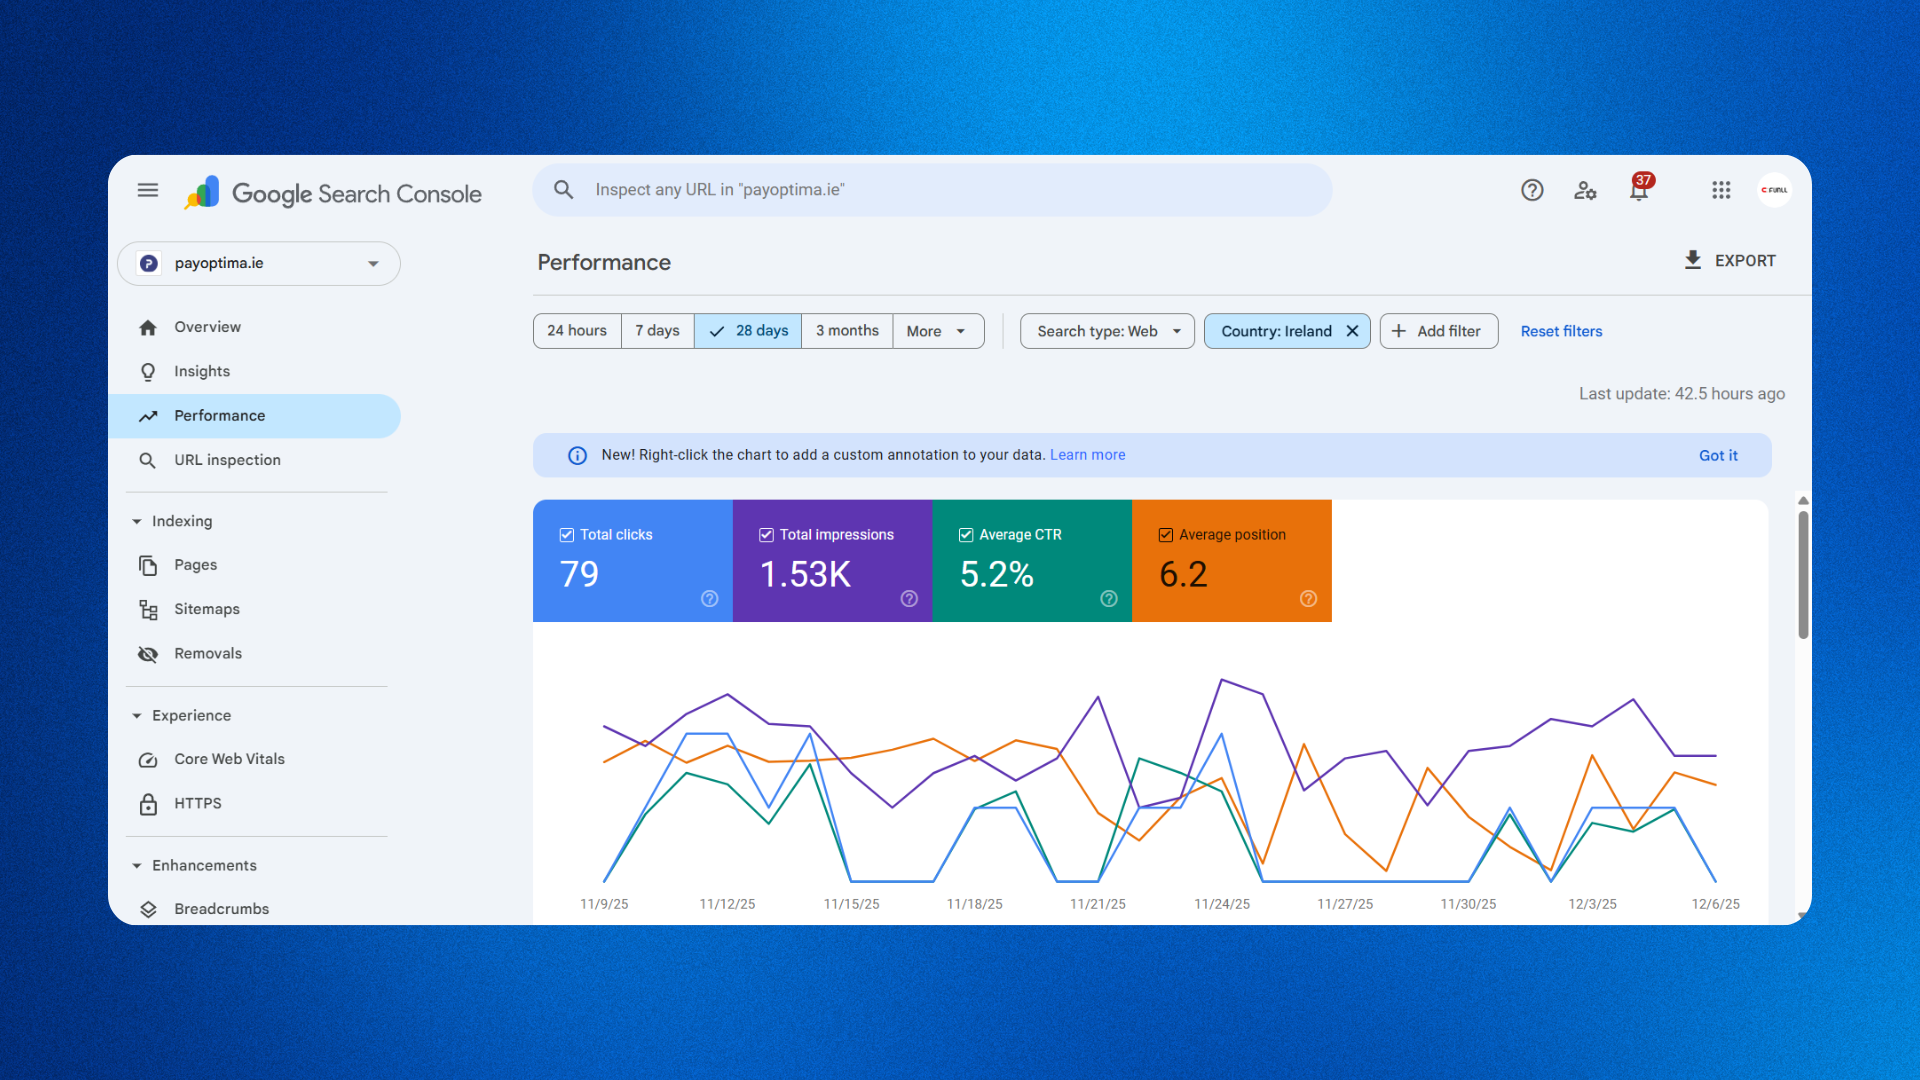Open Removals in sidebar
The image size is (1920, 1080).
pos(254,654)
